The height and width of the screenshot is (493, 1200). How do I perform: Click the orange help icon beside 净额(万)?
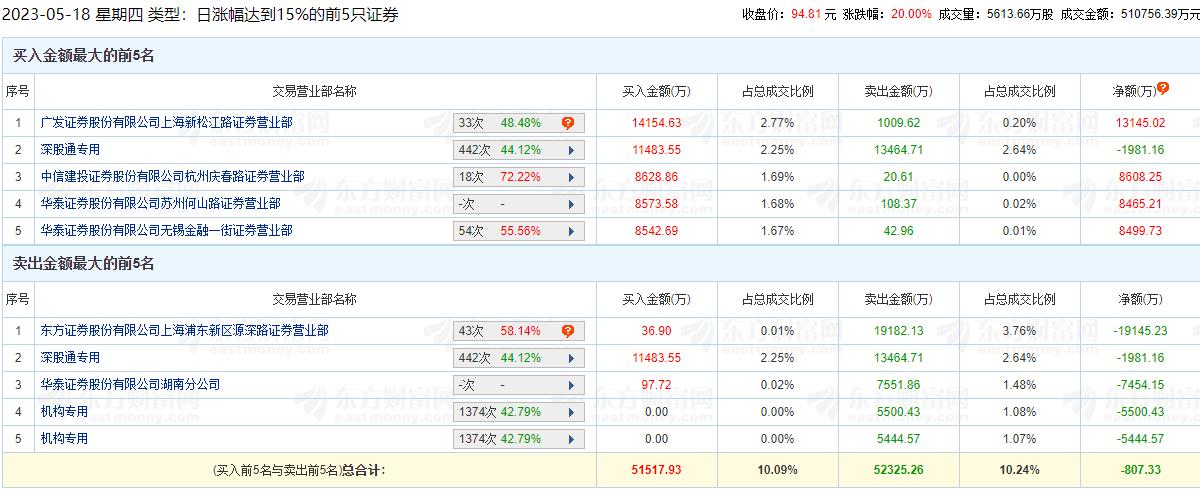tap(1162, 88)
